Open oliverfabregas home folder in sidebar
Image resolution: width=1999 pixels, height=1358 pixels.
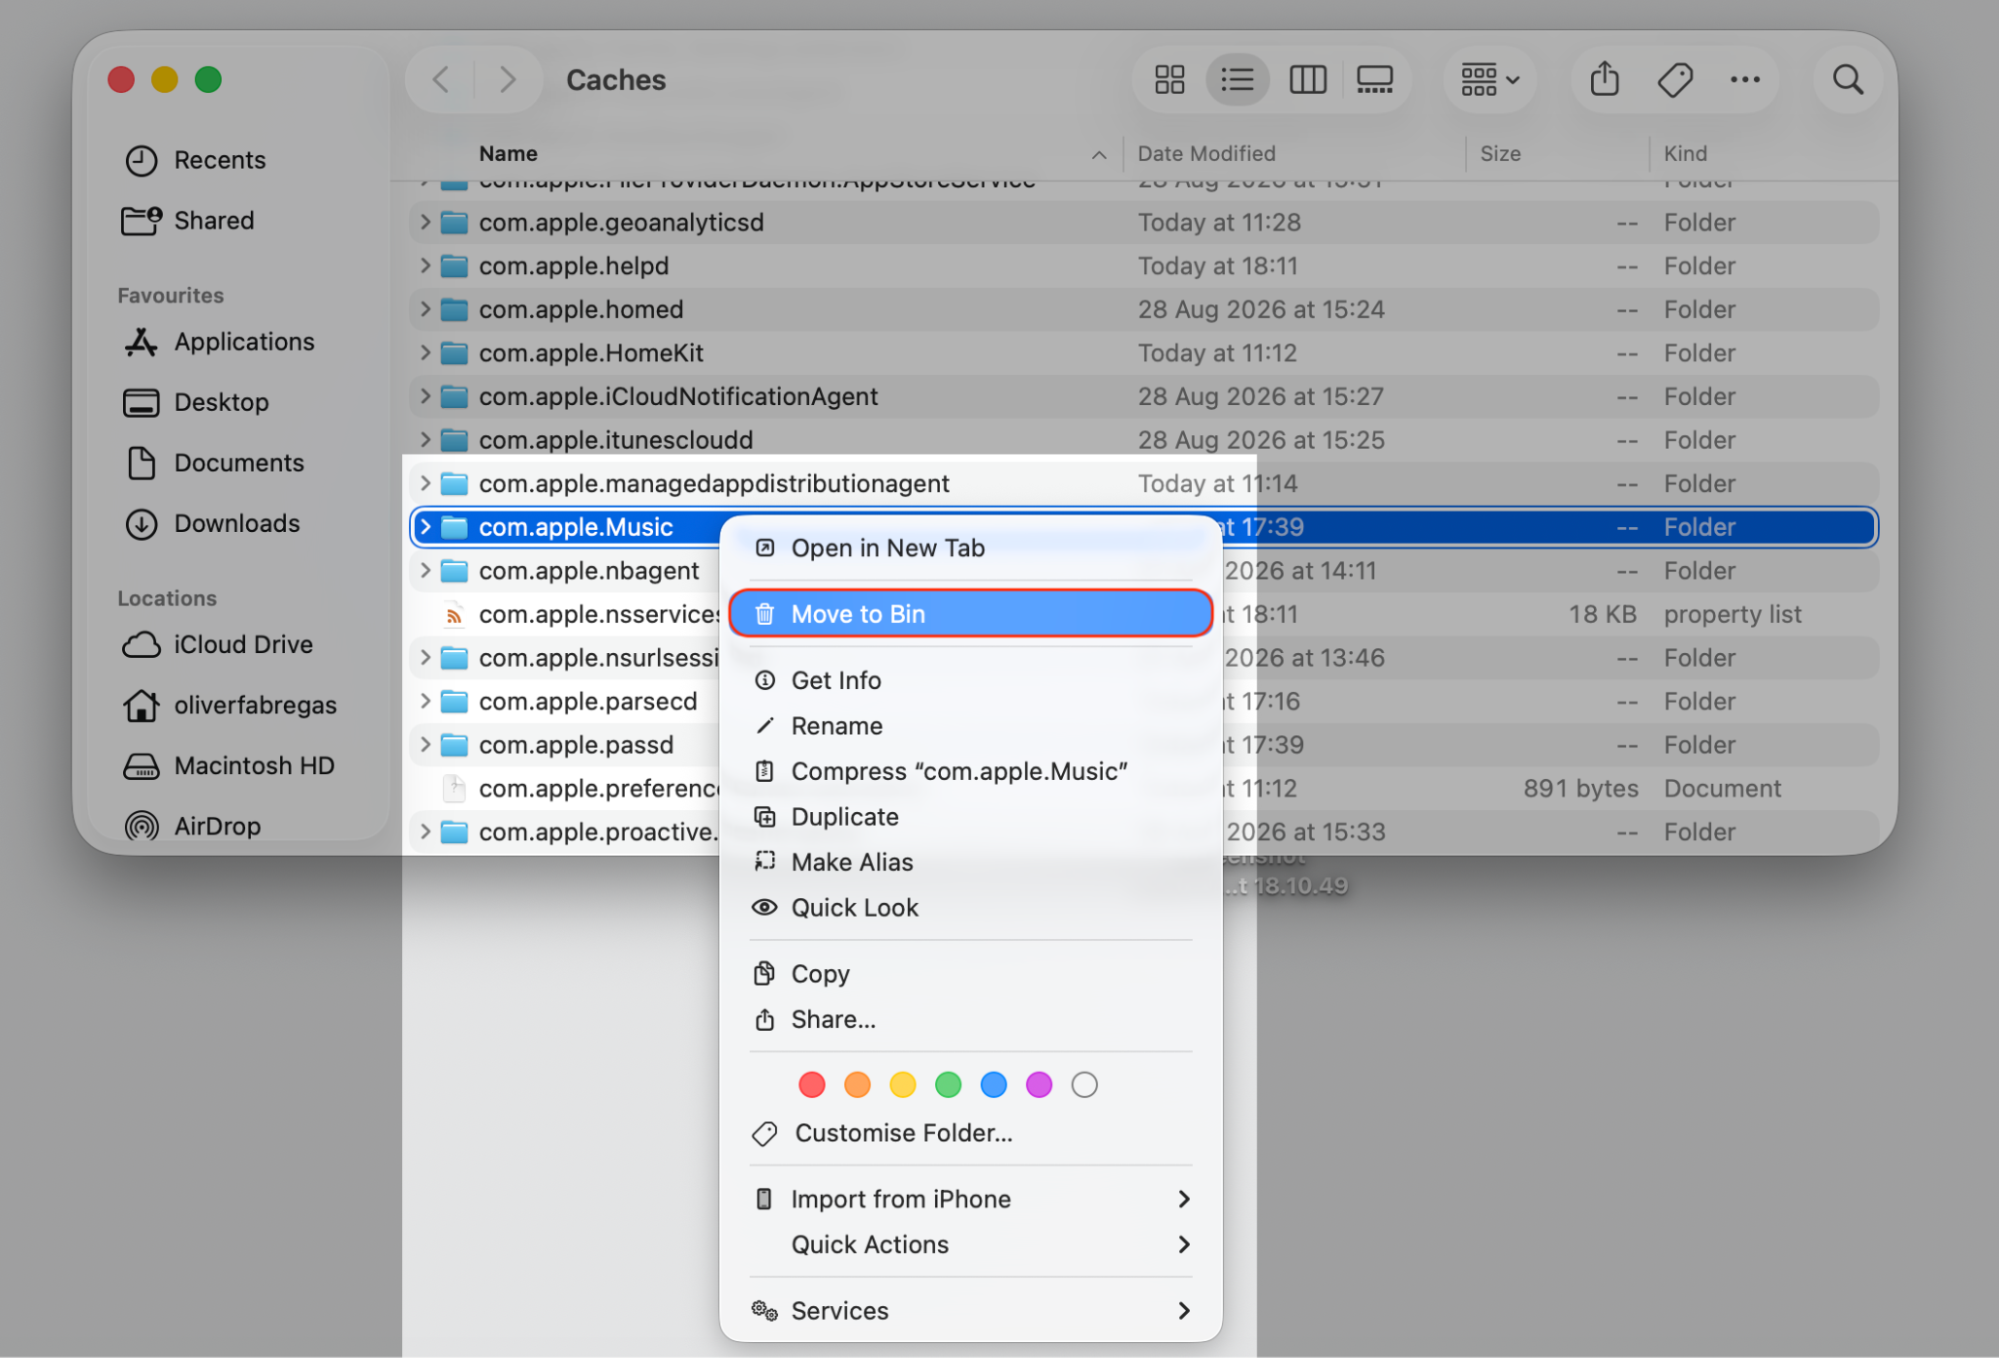231,705
